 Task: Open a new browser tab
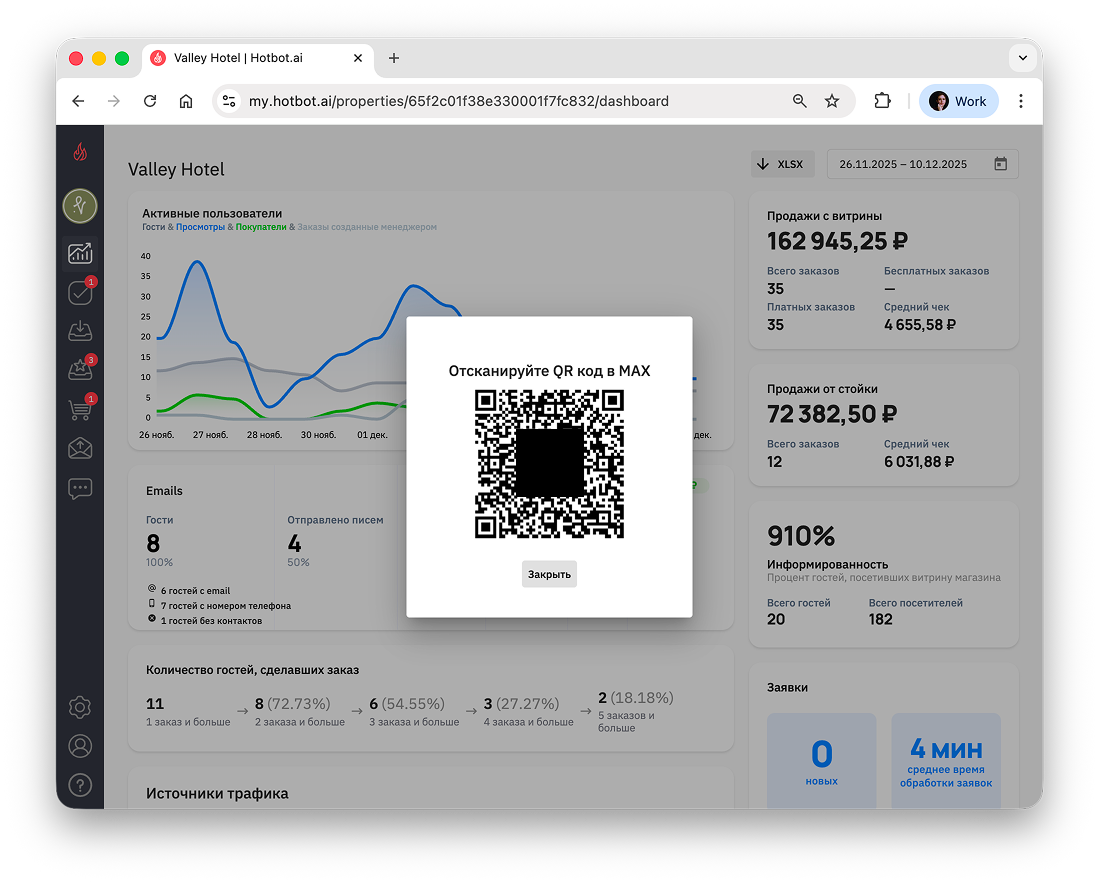pos(394,58)
